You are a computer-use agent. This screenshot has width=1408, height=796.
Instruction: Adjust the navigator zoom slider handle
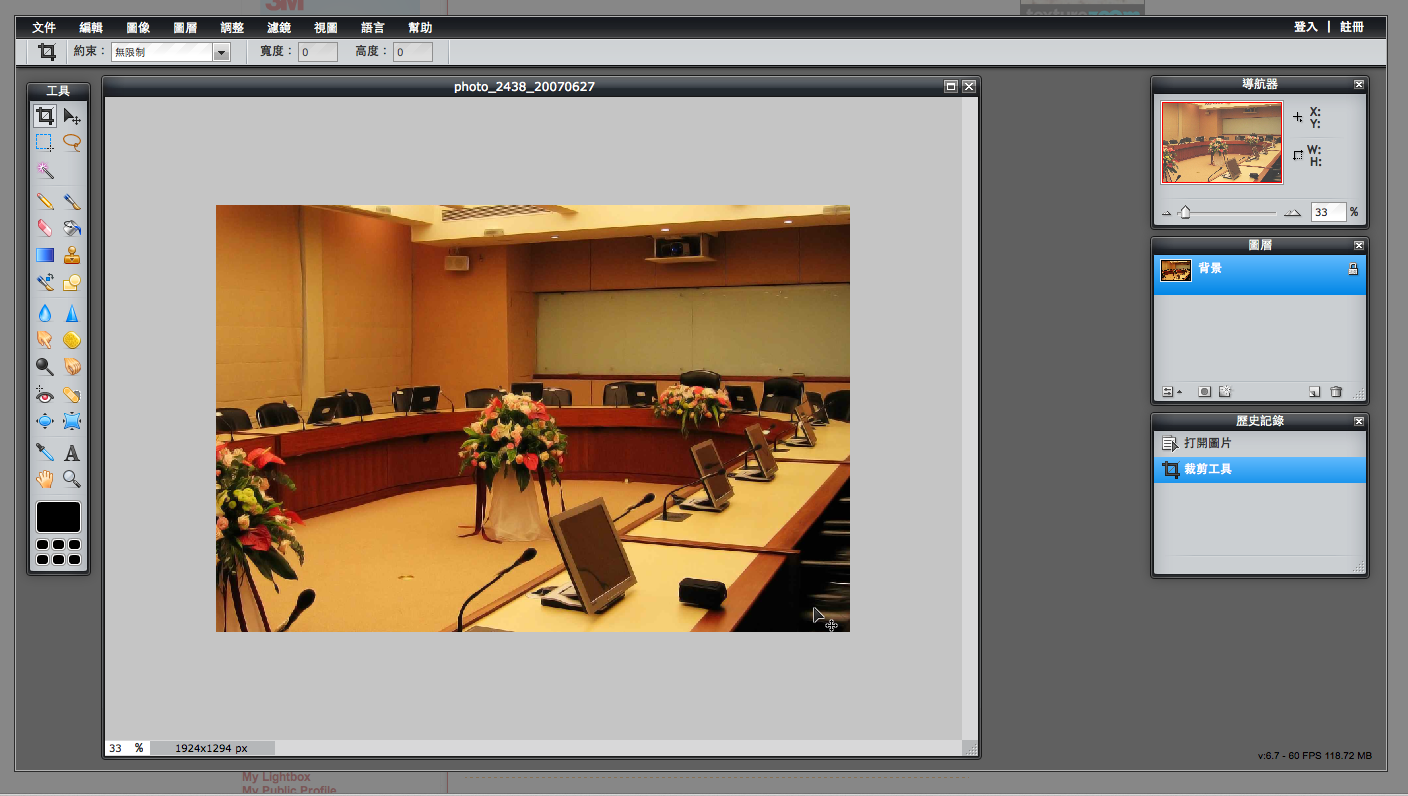point(1185,212)
